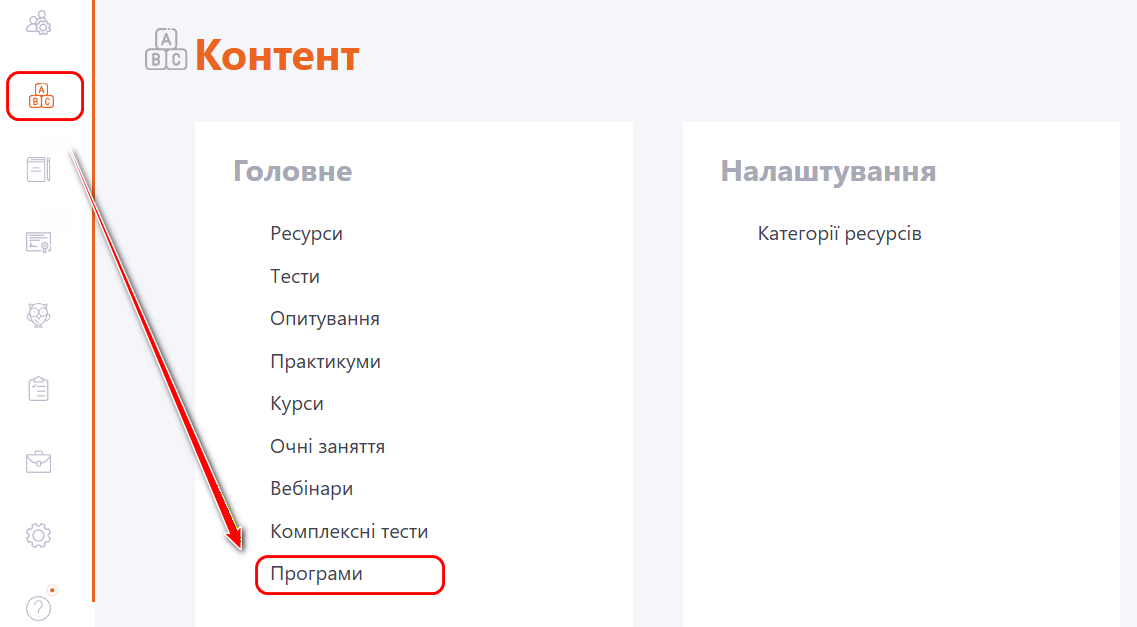This screenshot has width=1137, height=627.
Task: Open the certificate sidebar icon
Action: pos(38,242)
